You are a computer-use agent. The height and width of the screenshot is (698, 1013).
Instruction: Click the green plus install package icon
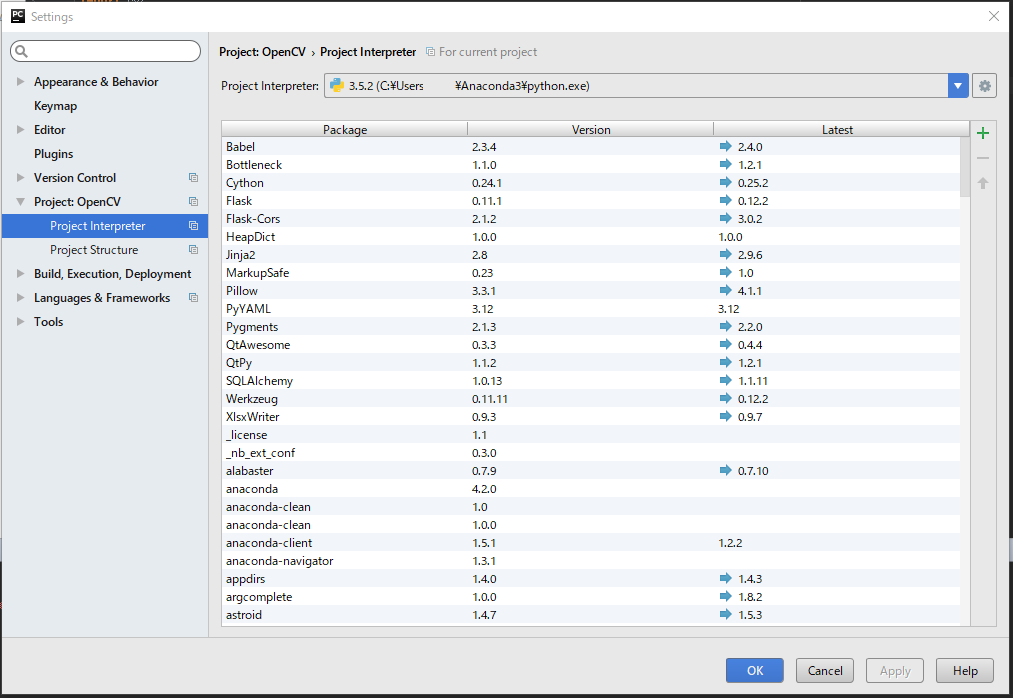click(983, 134)
